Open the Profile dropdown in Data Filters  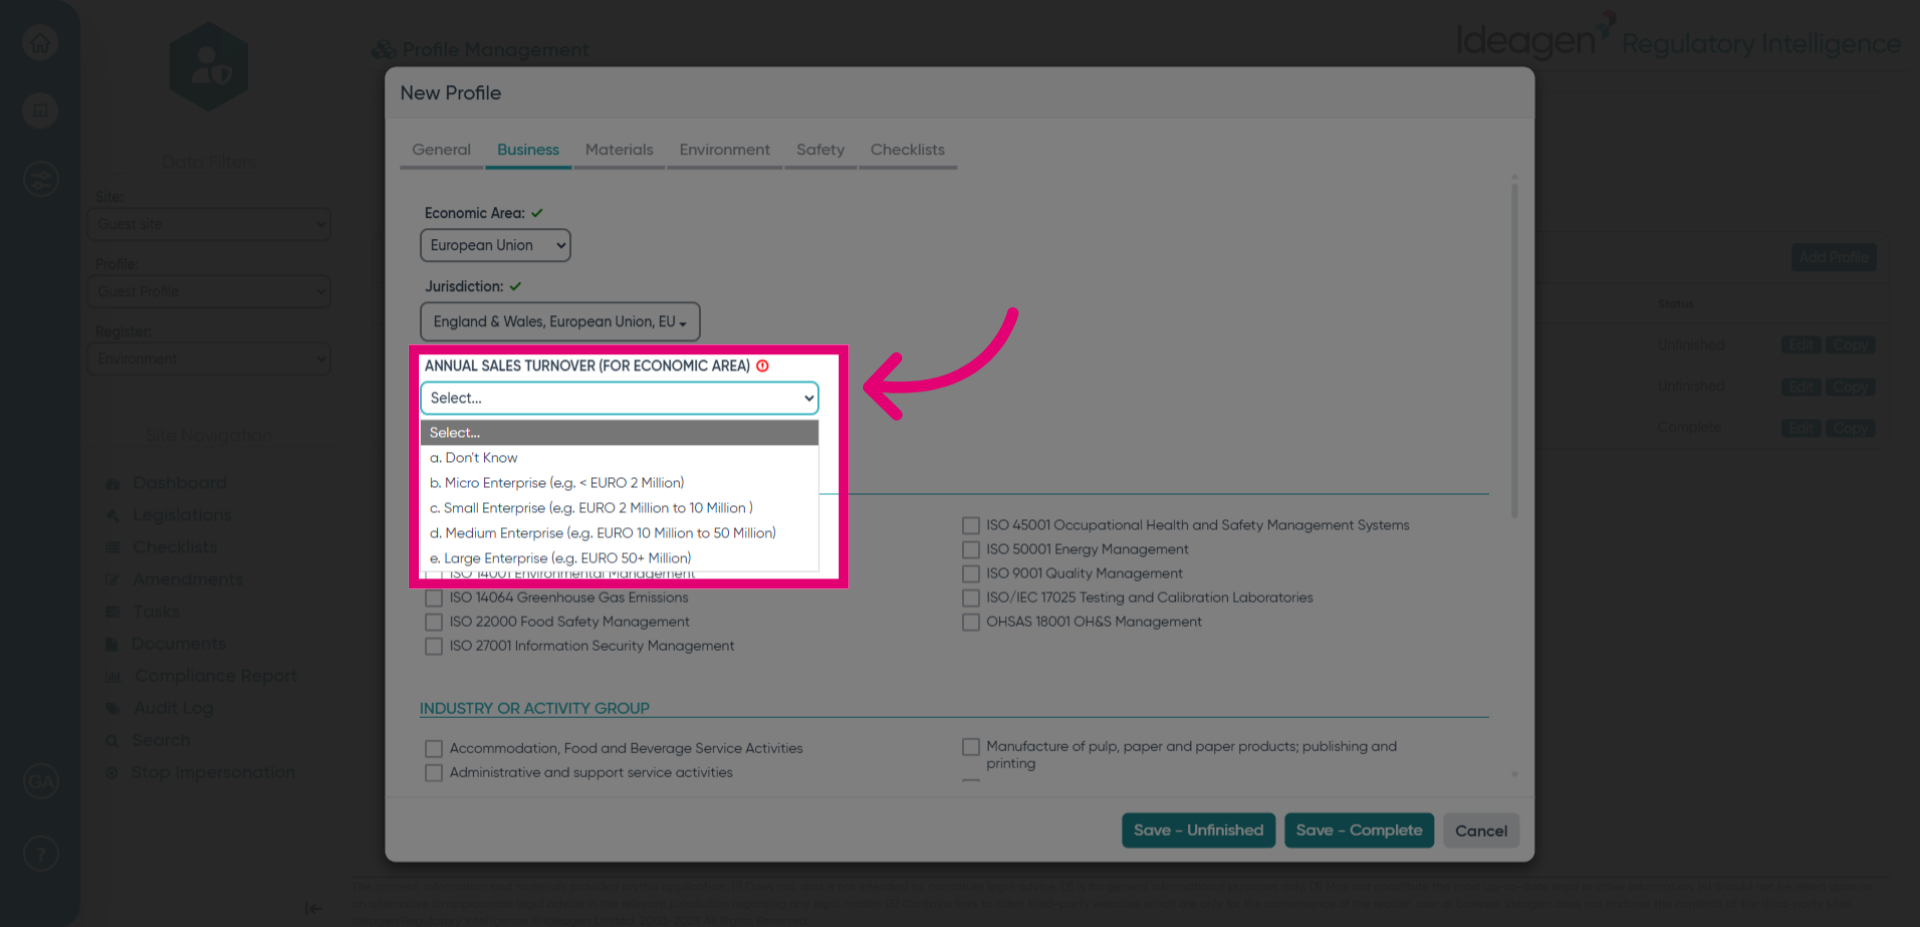coord(209,291)
